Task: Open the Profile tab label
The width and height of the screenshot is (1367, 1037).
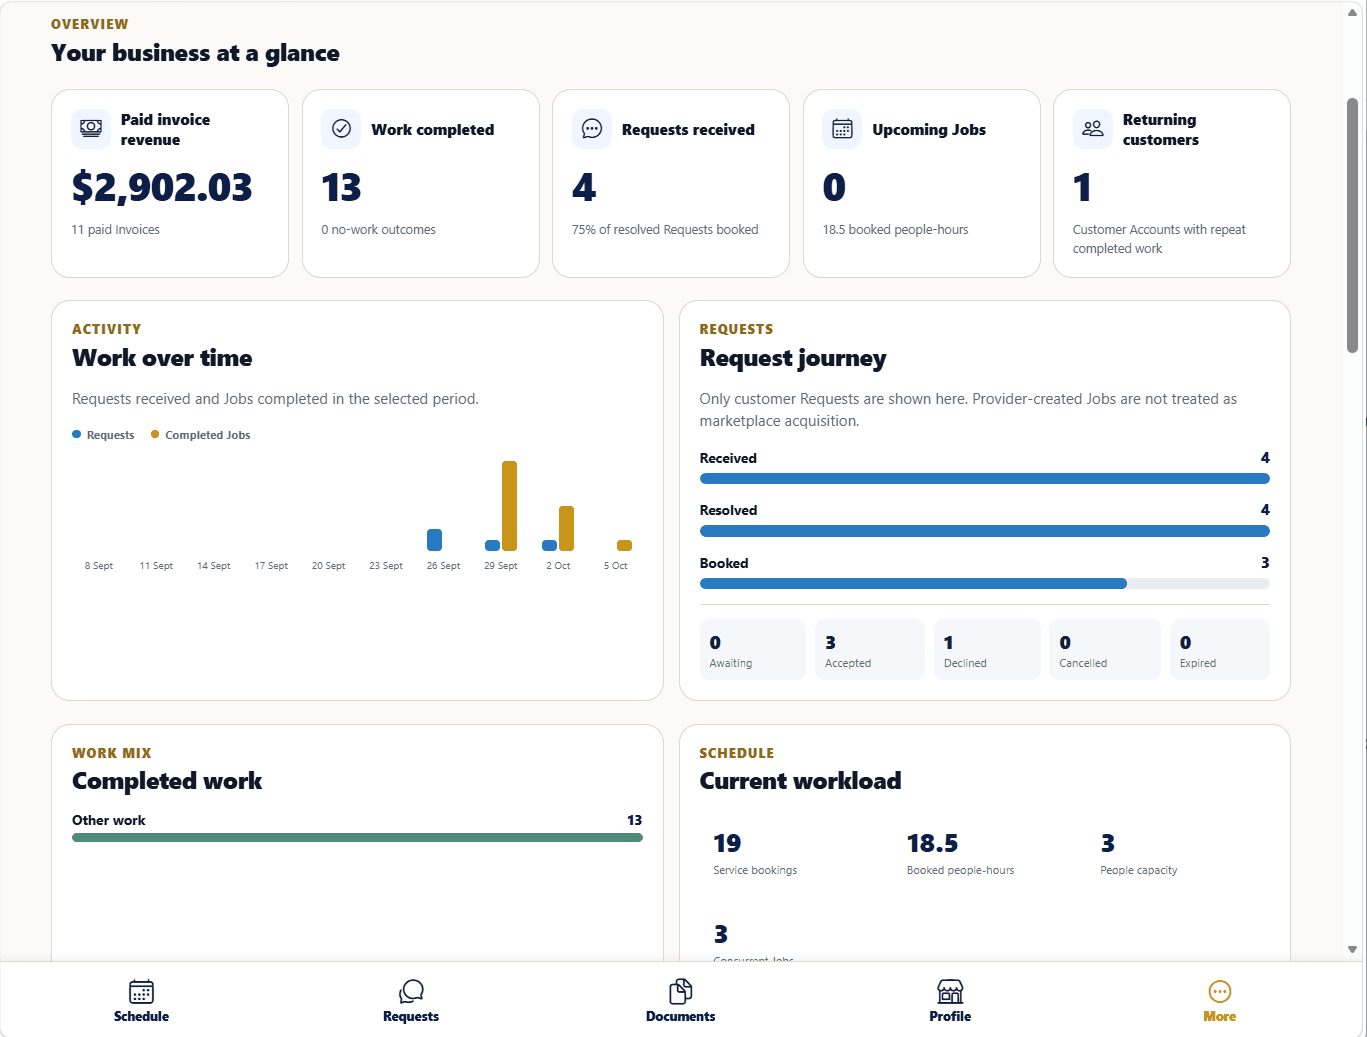Action: 950,1016
